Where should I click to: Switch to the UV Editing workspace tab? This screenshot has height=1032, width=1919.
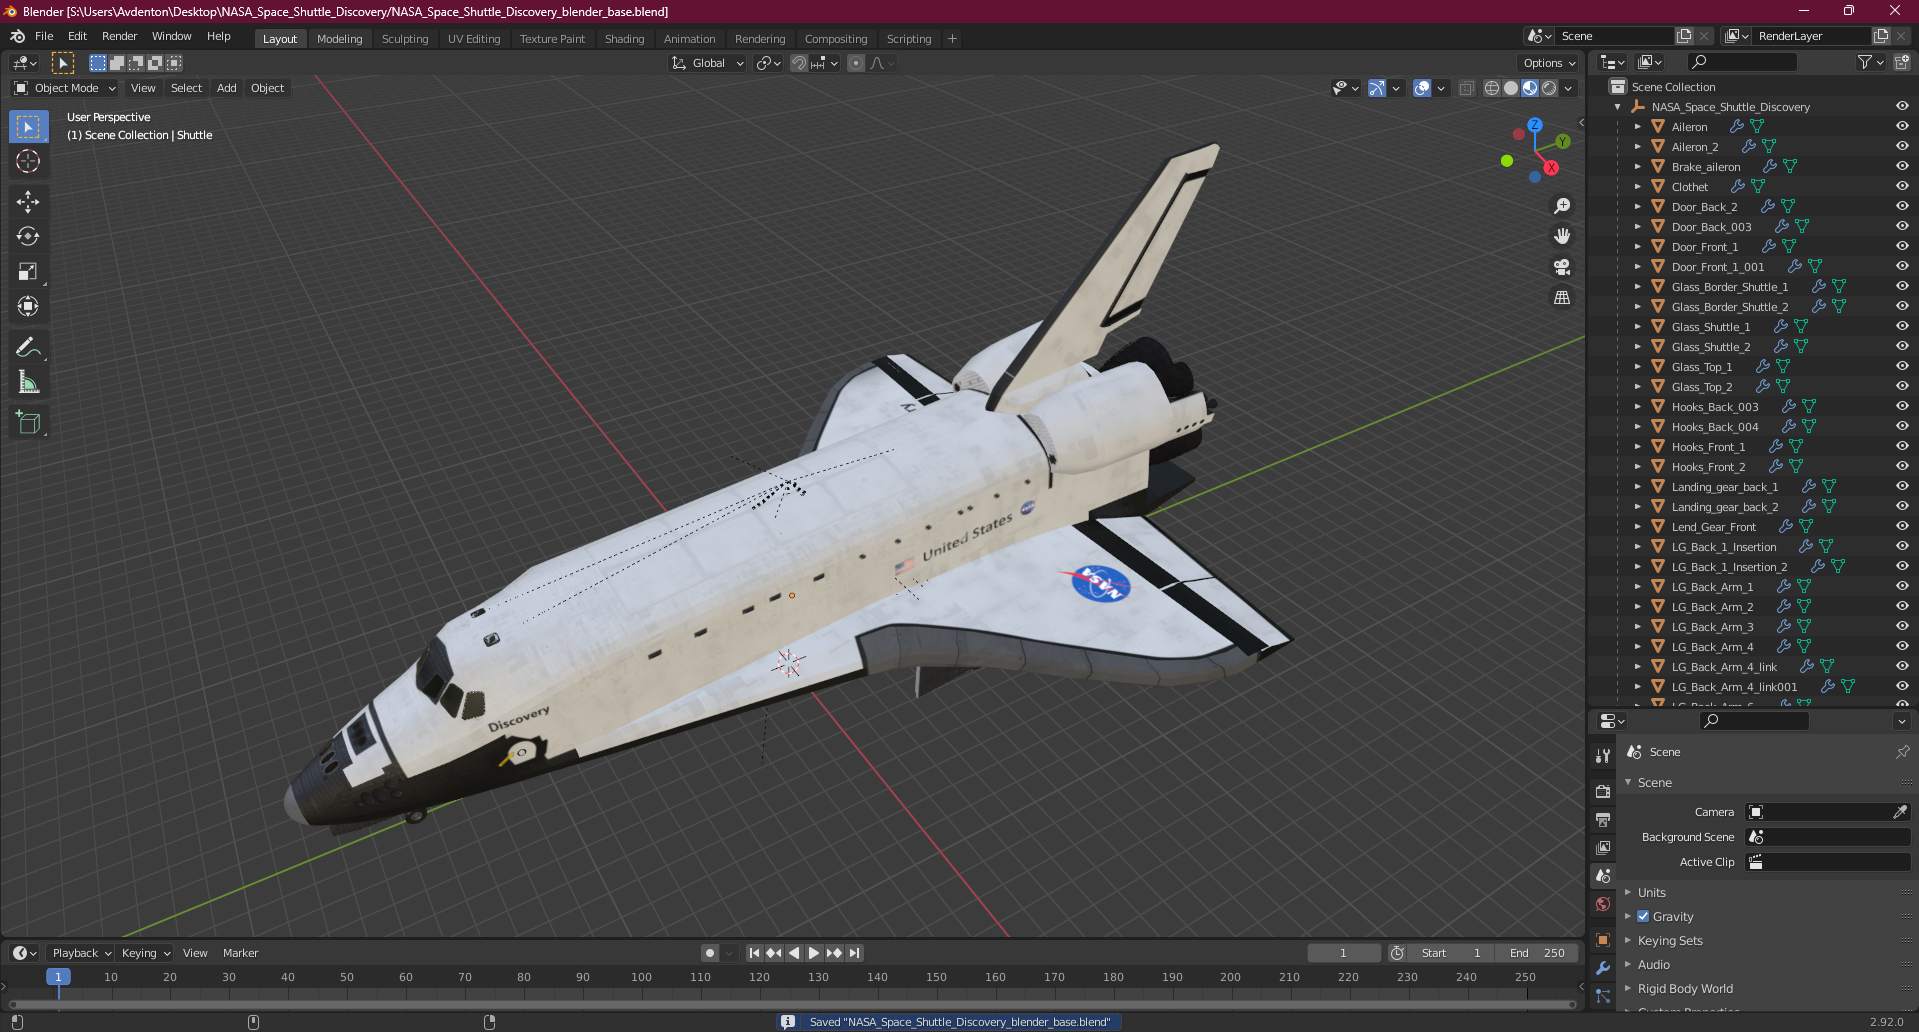point(474,39)
